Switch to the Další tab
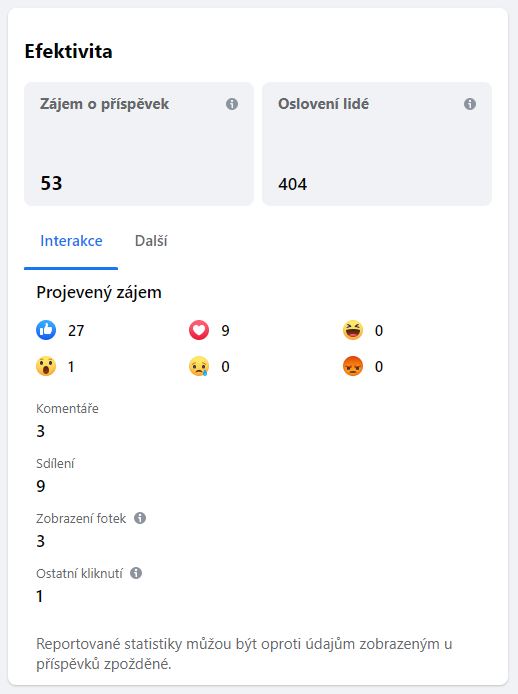The width and height of the screenshot is (518, 694). 151,241
